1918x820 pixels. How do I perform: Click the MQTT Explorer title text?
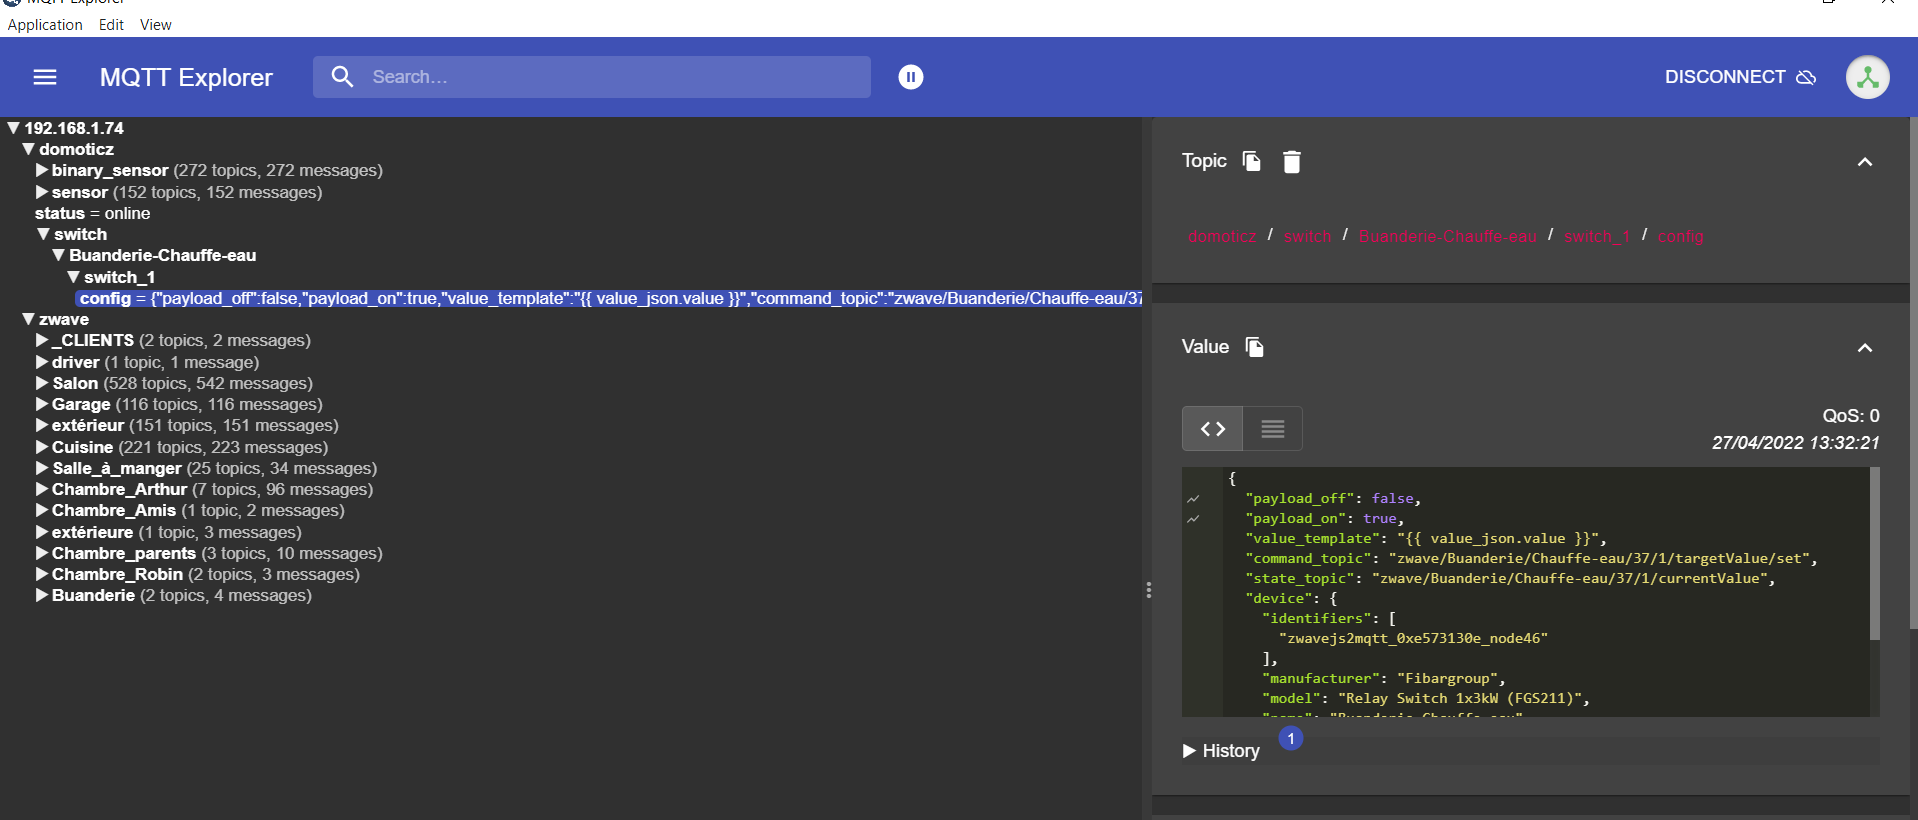(x=186, y=77)
